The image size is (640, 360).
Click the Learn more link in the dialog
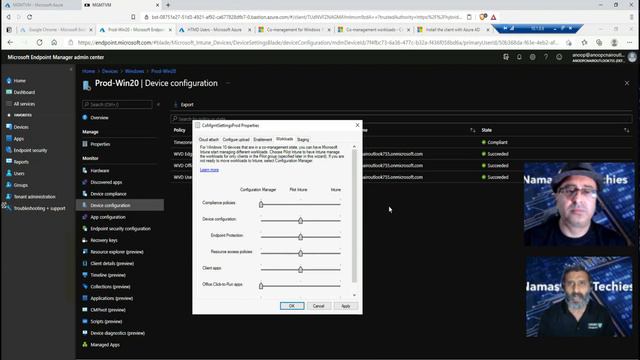pos(209,170)
